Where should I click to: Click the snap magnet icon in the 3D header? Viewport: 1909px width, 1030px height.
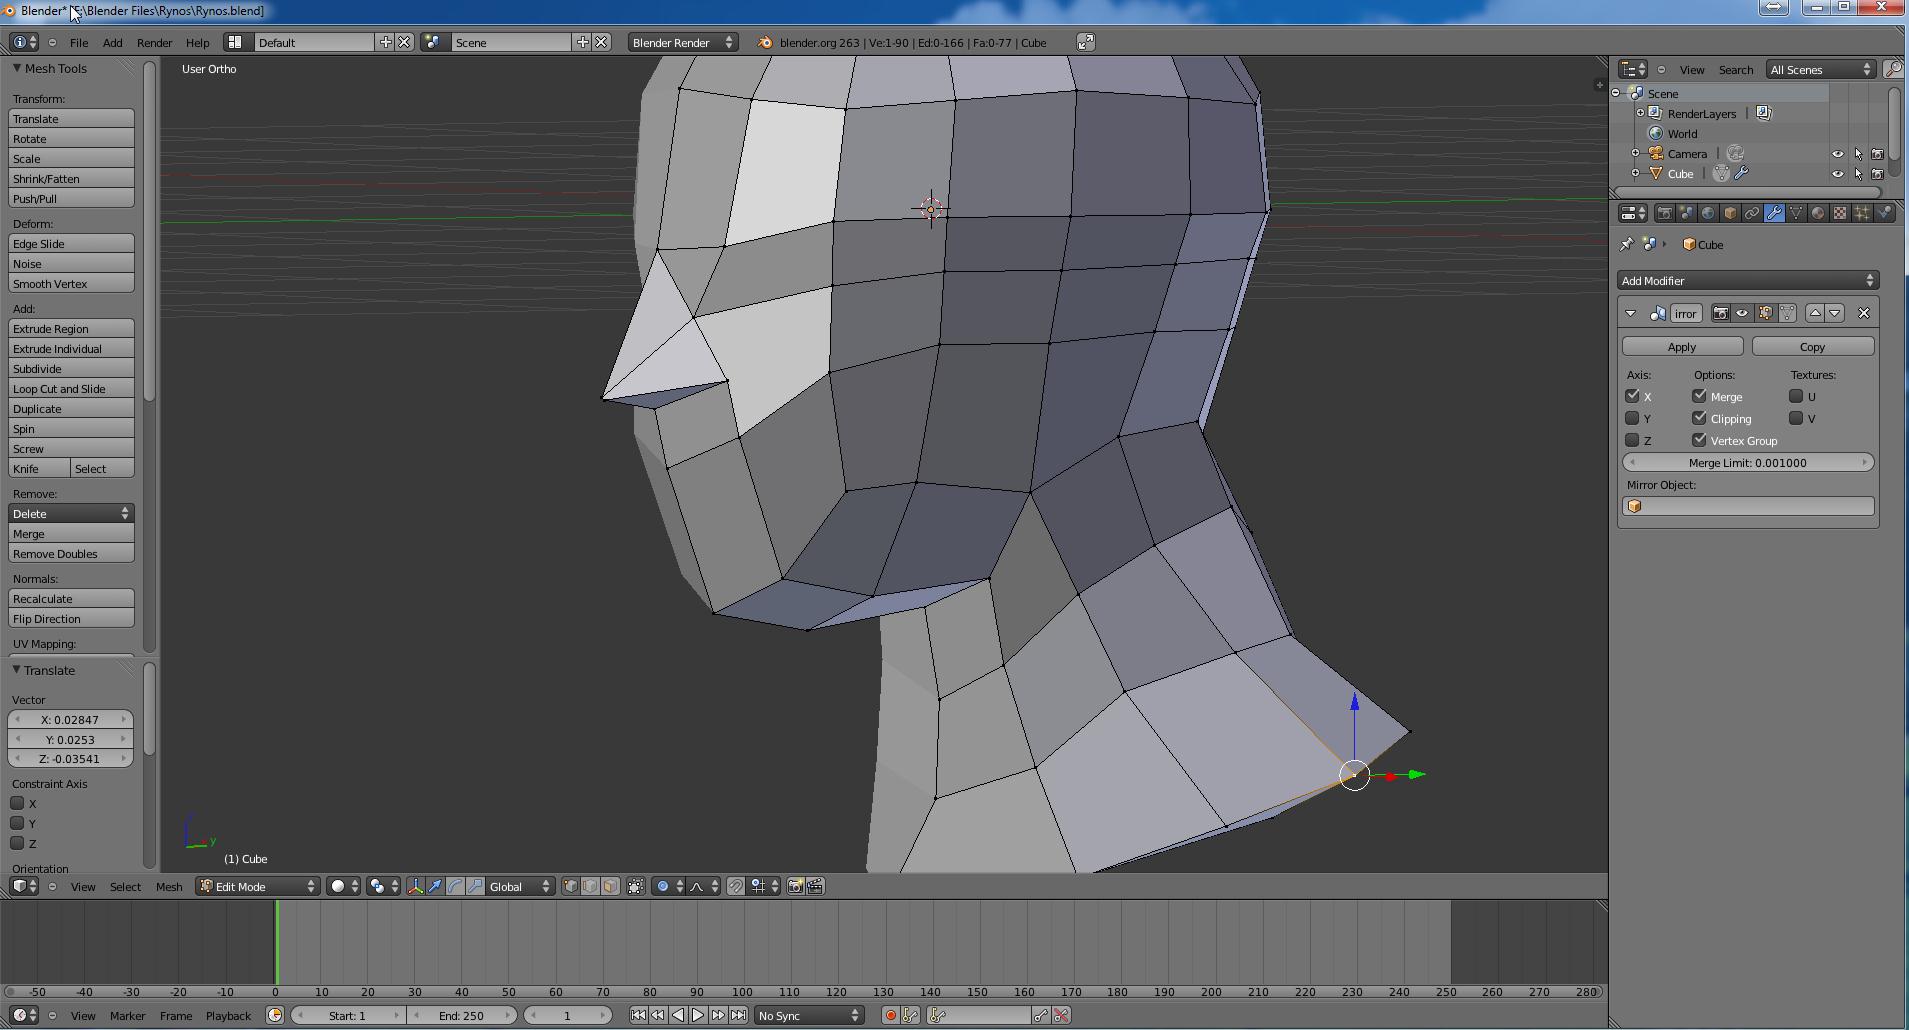[x=735, y=887]
